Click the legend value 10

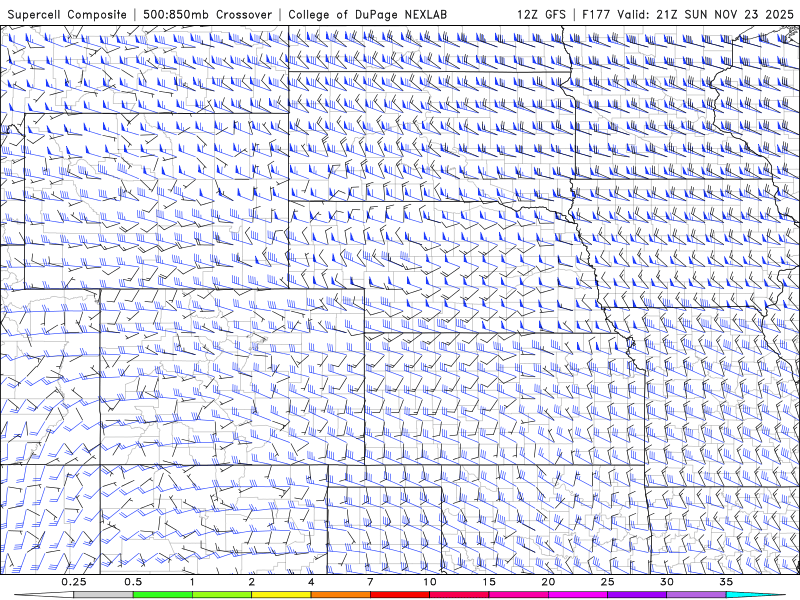tap(430, 582)
